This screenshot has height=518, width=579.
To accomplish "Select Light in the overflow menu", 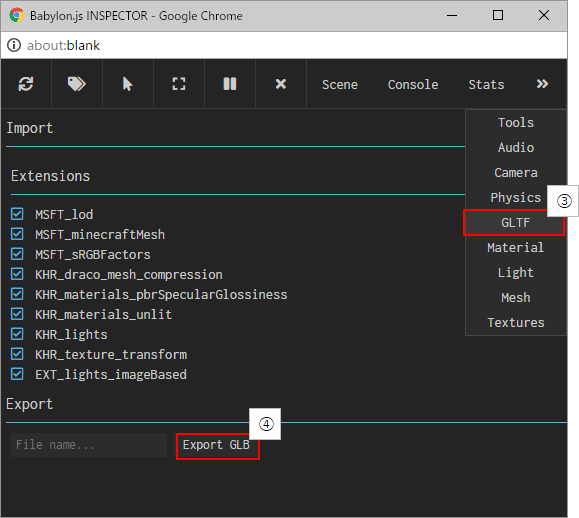I will point(516,273).
